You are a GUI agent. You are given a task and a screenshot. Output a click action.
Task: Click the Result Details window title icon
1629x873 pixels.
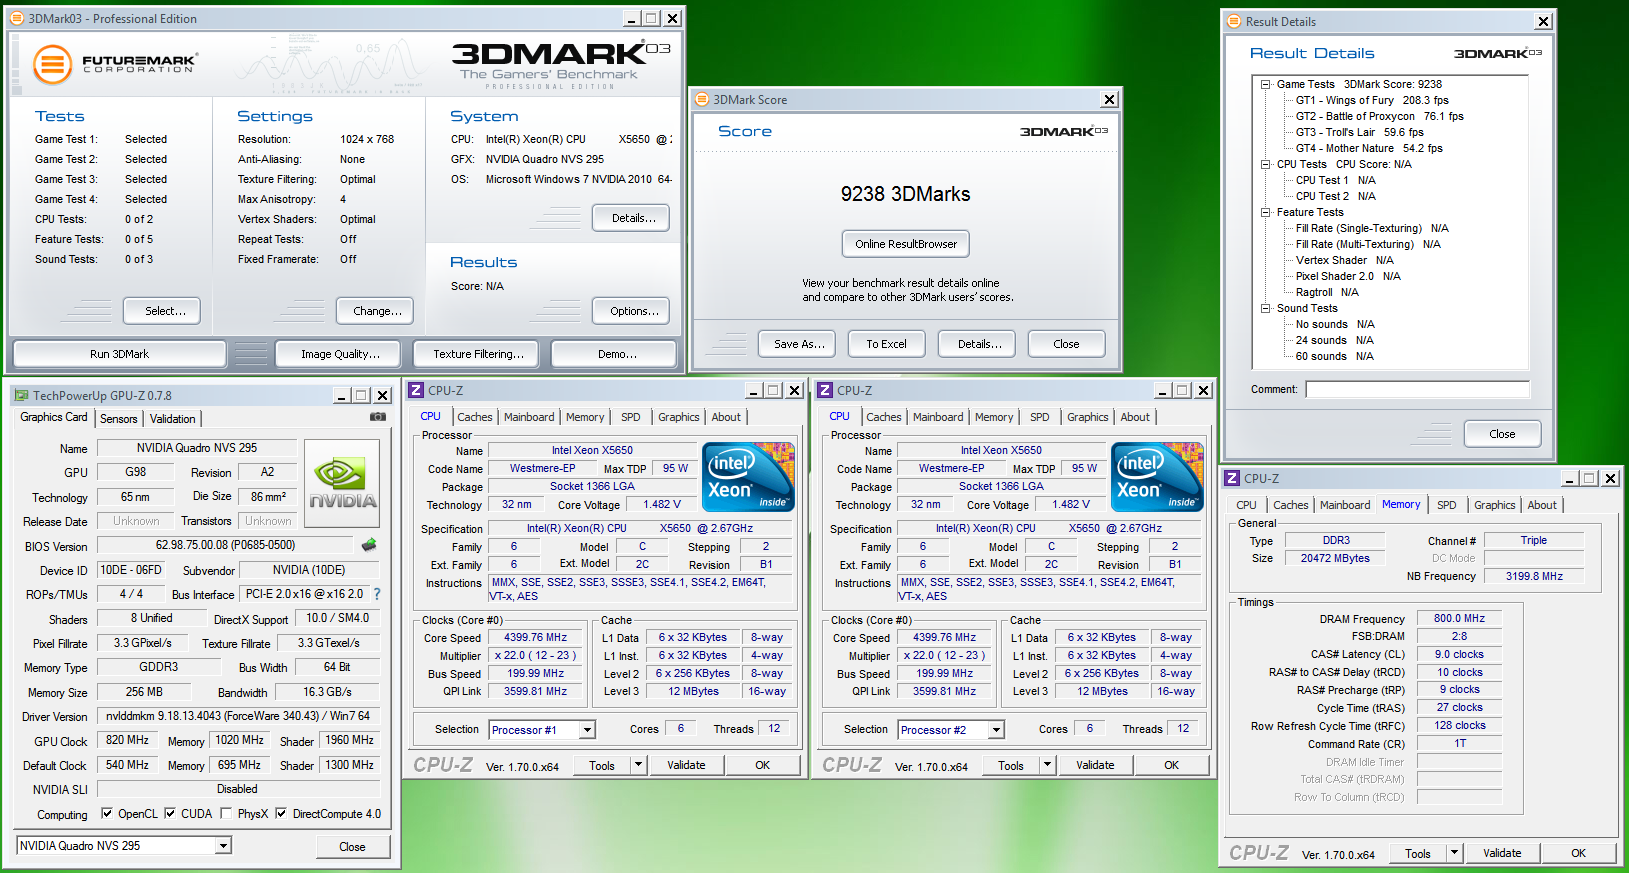click(x=1235, y=21)
